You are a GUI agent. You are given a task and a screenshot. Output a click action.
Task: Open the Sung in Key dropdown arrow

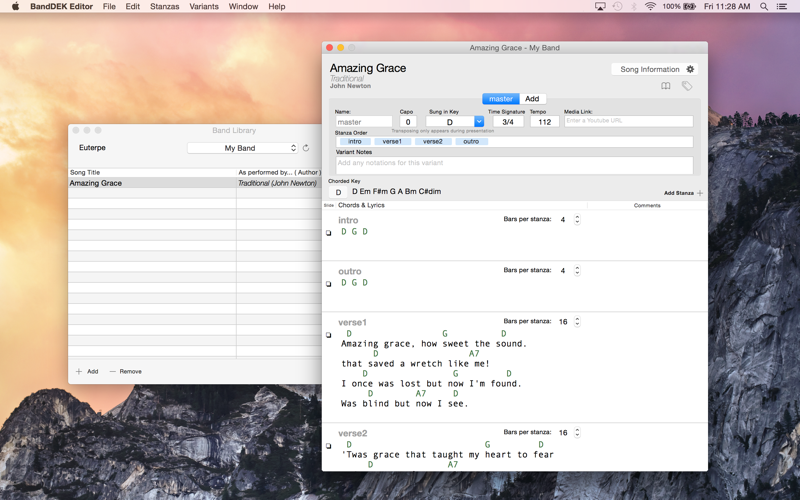[x=479, y=121]
